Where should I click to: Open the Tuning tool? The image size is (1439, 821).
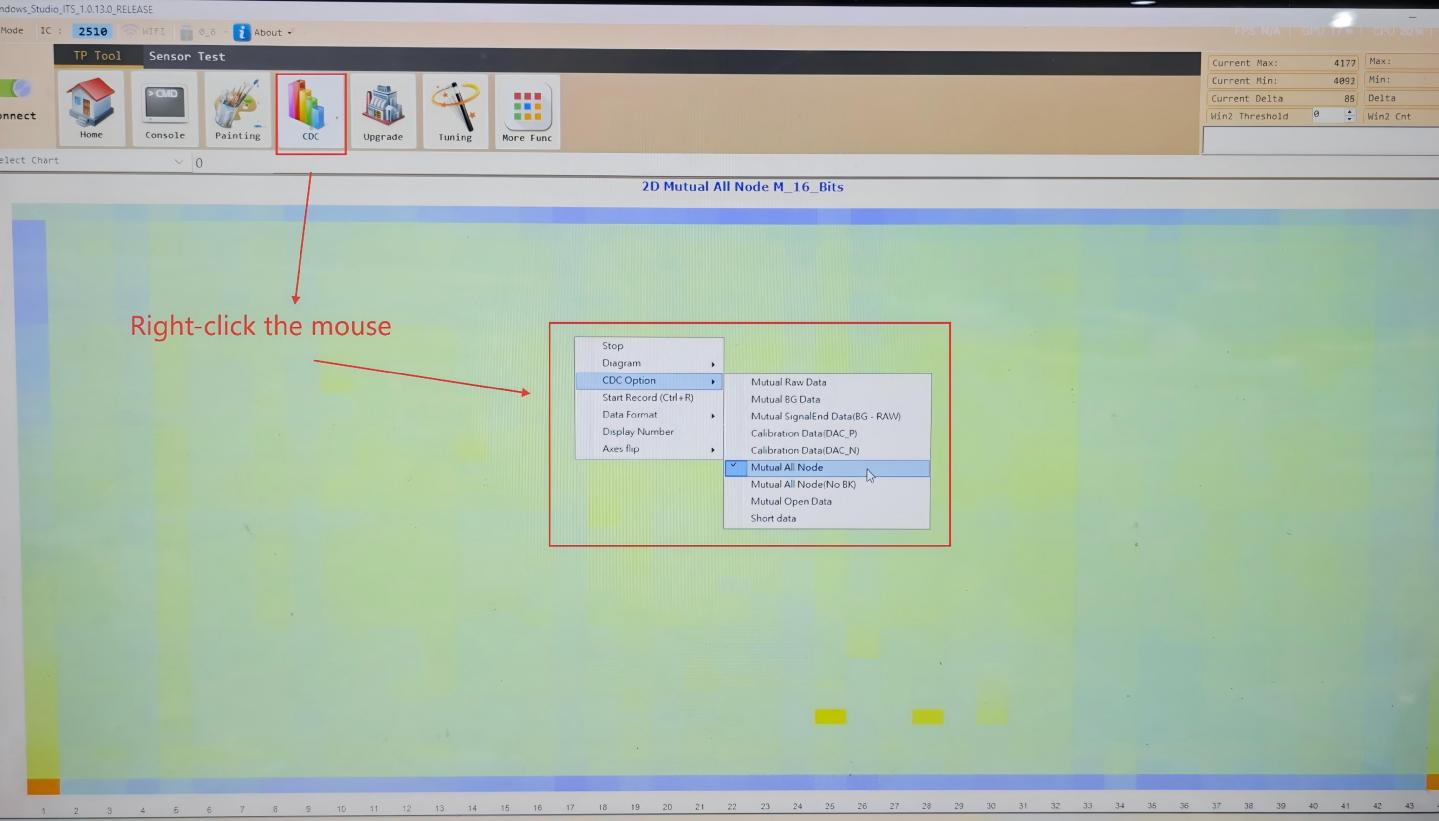[455, 110]
